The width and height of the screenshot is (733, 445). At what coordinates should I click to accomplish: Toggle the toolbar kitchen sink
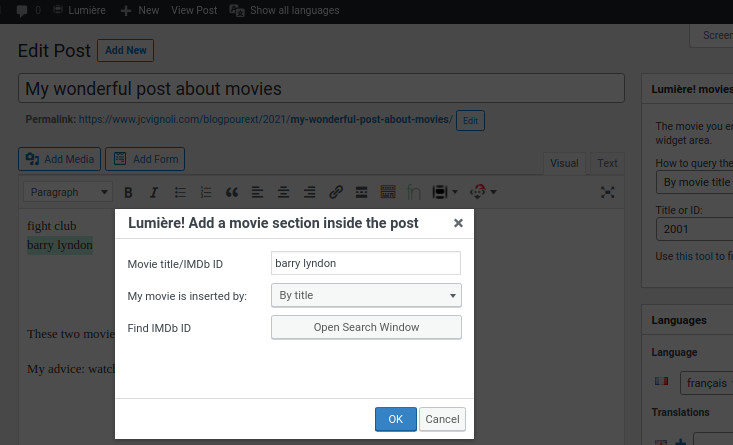[x=388, y=192]
